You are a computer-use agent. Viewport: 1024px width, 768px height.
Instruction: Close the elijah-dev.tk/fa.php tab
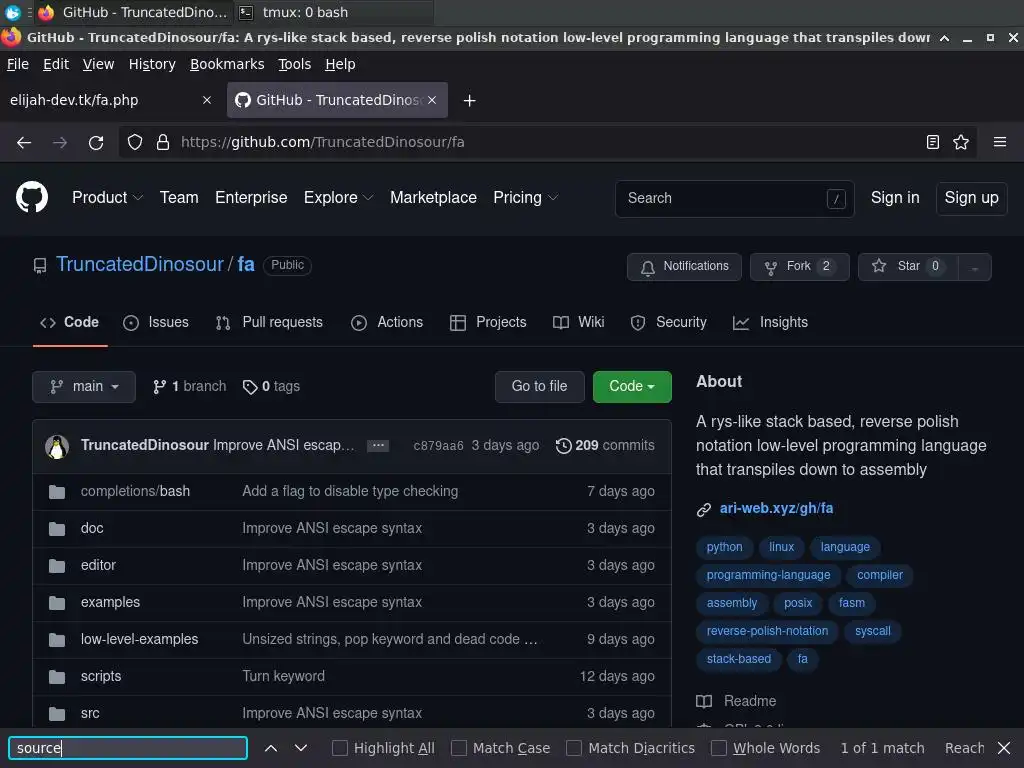point(207,100)
